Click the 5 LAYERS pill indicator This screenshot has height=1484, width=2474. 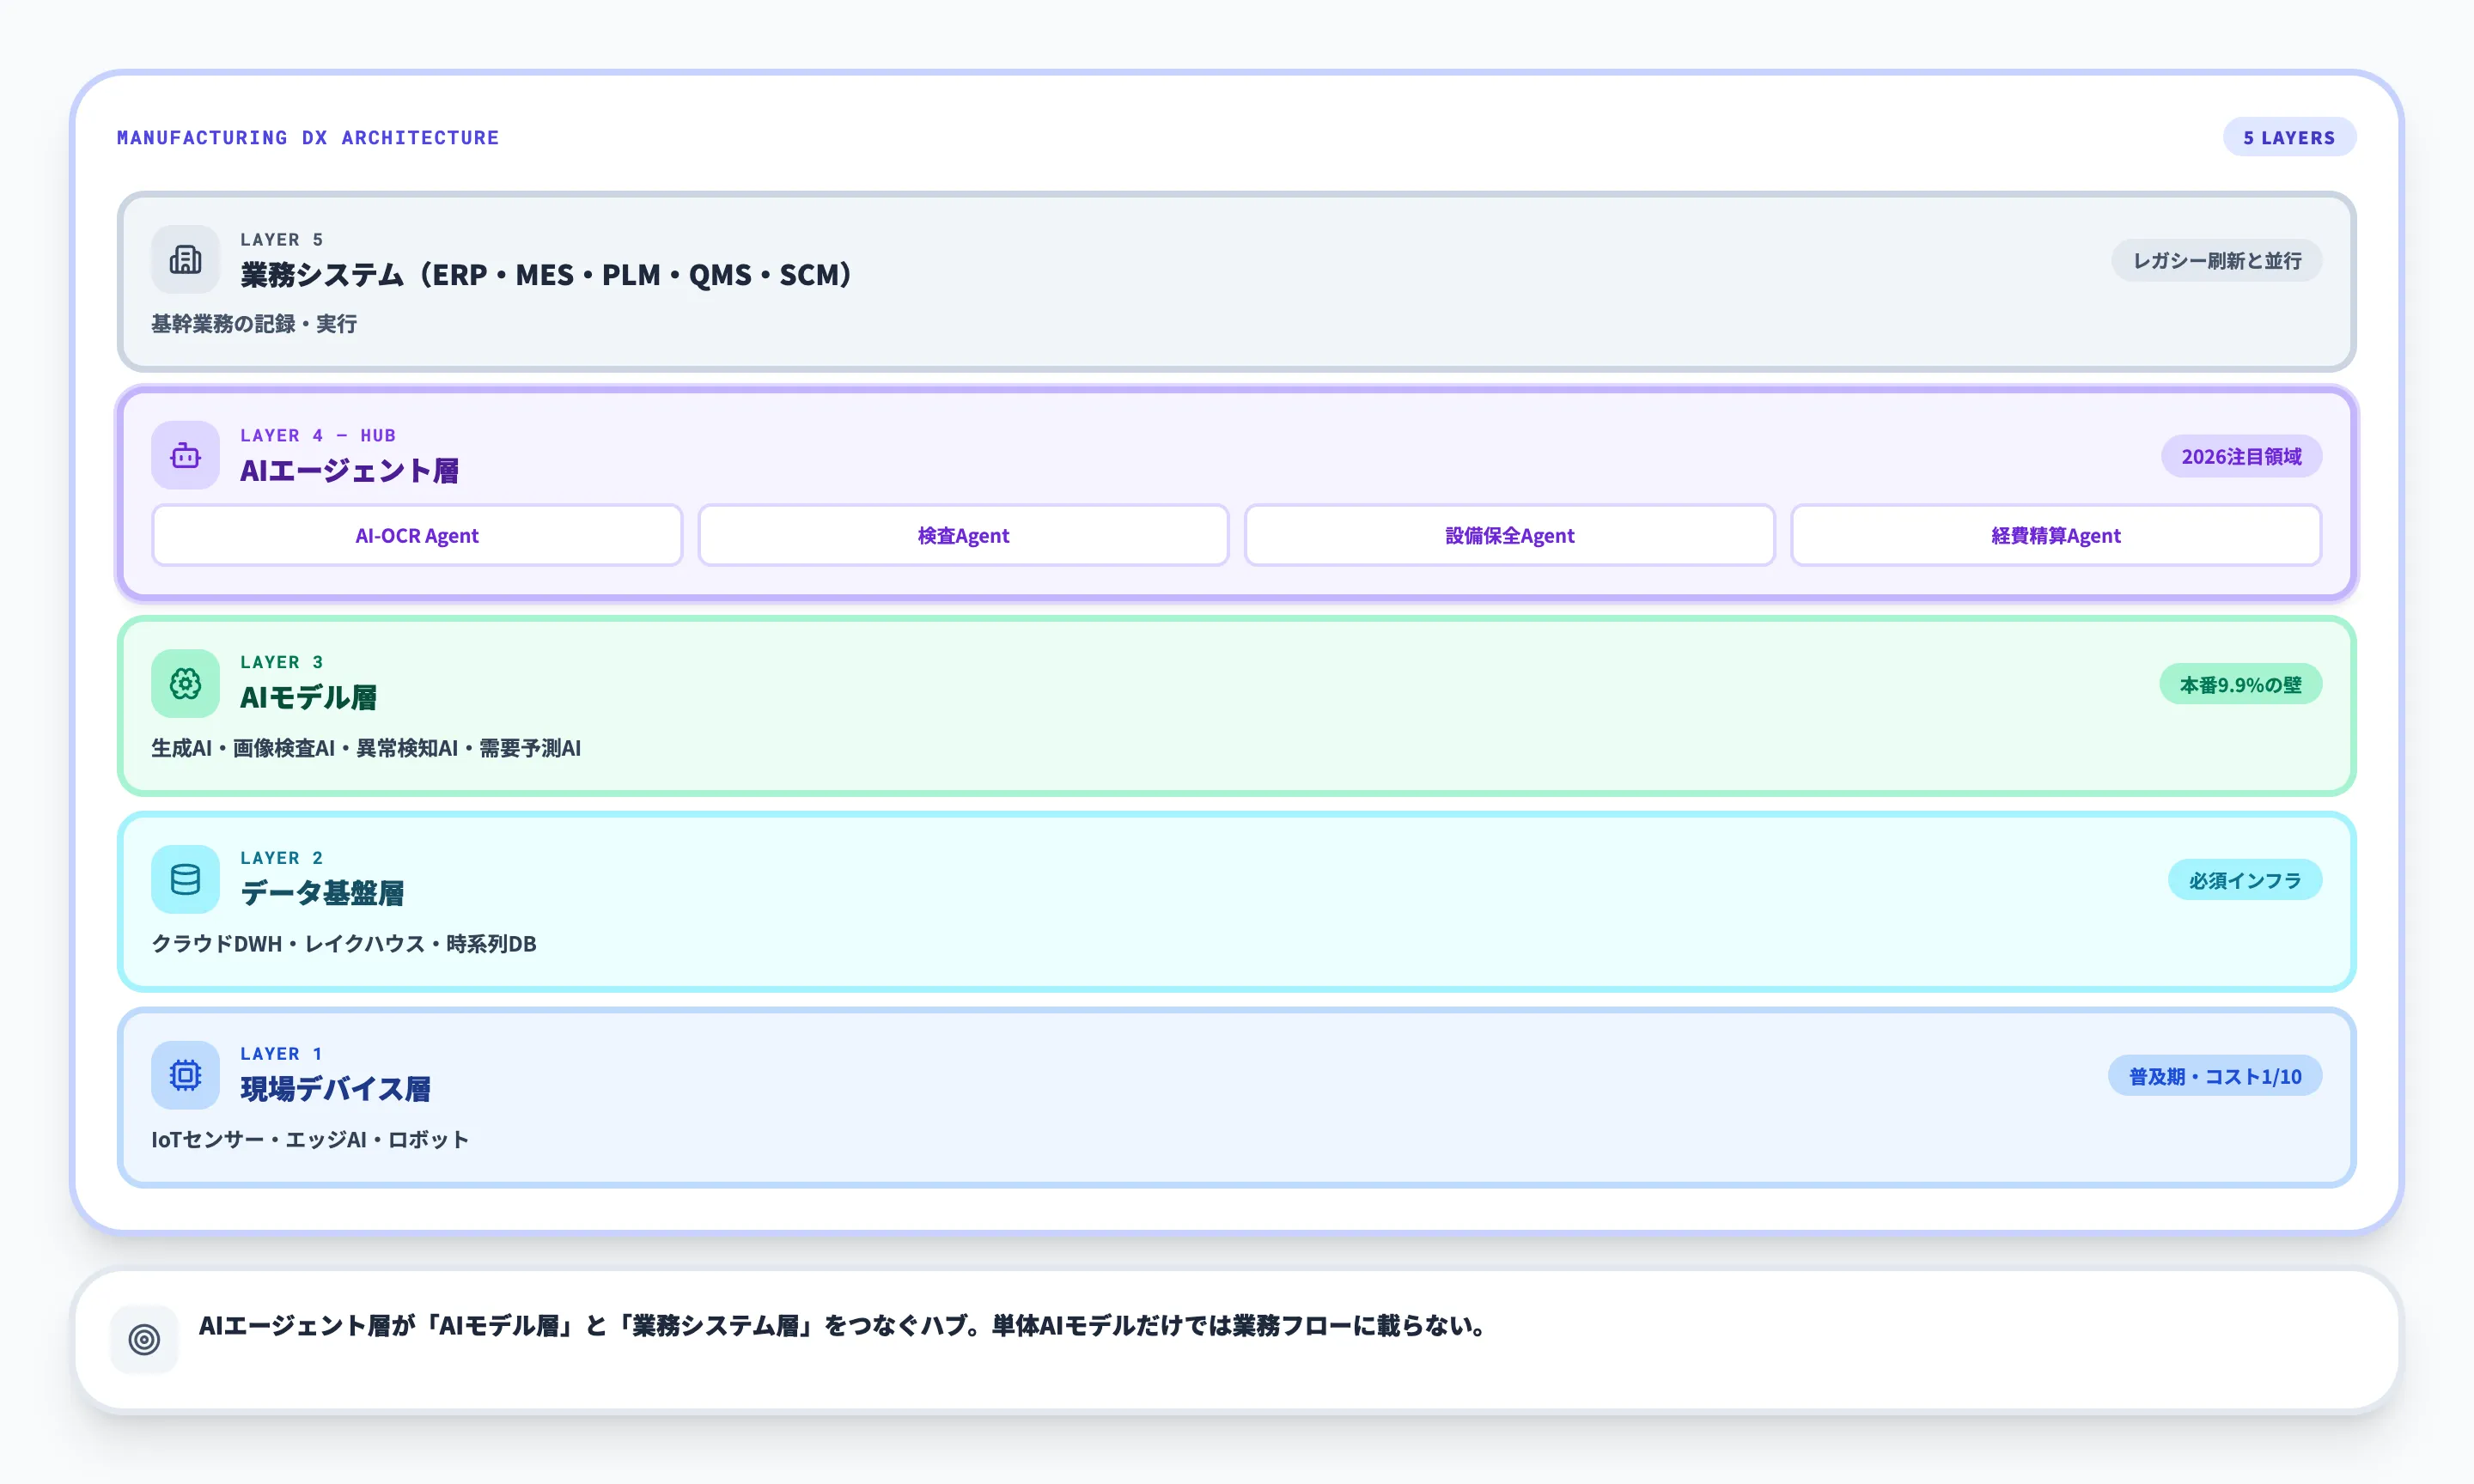(2289, 137)
